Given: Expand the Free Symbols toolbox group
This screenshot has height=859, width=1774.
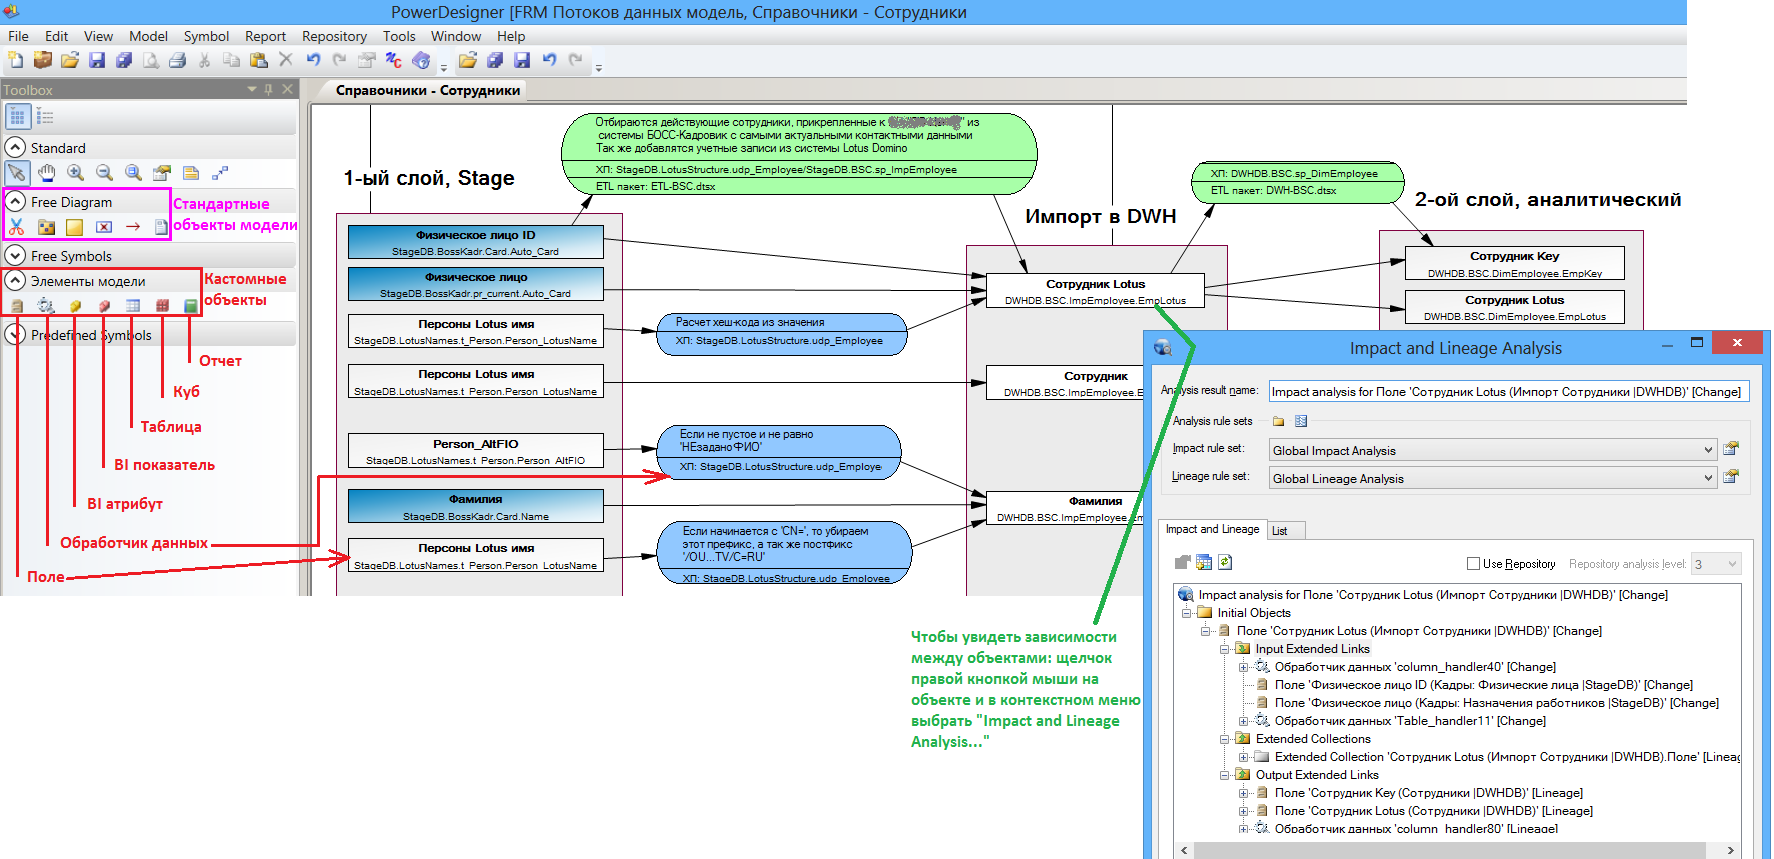Looking at the screenshot, I should [15, 255].
